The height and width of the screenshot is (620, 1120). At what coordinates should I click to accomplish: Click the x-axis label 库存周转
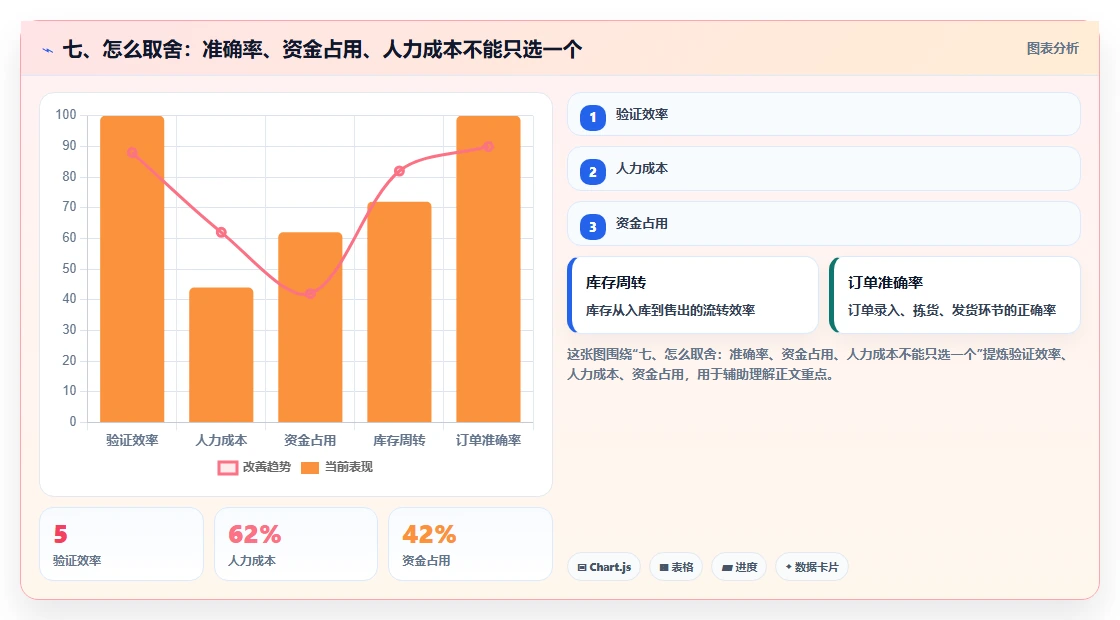coord(399,440)
